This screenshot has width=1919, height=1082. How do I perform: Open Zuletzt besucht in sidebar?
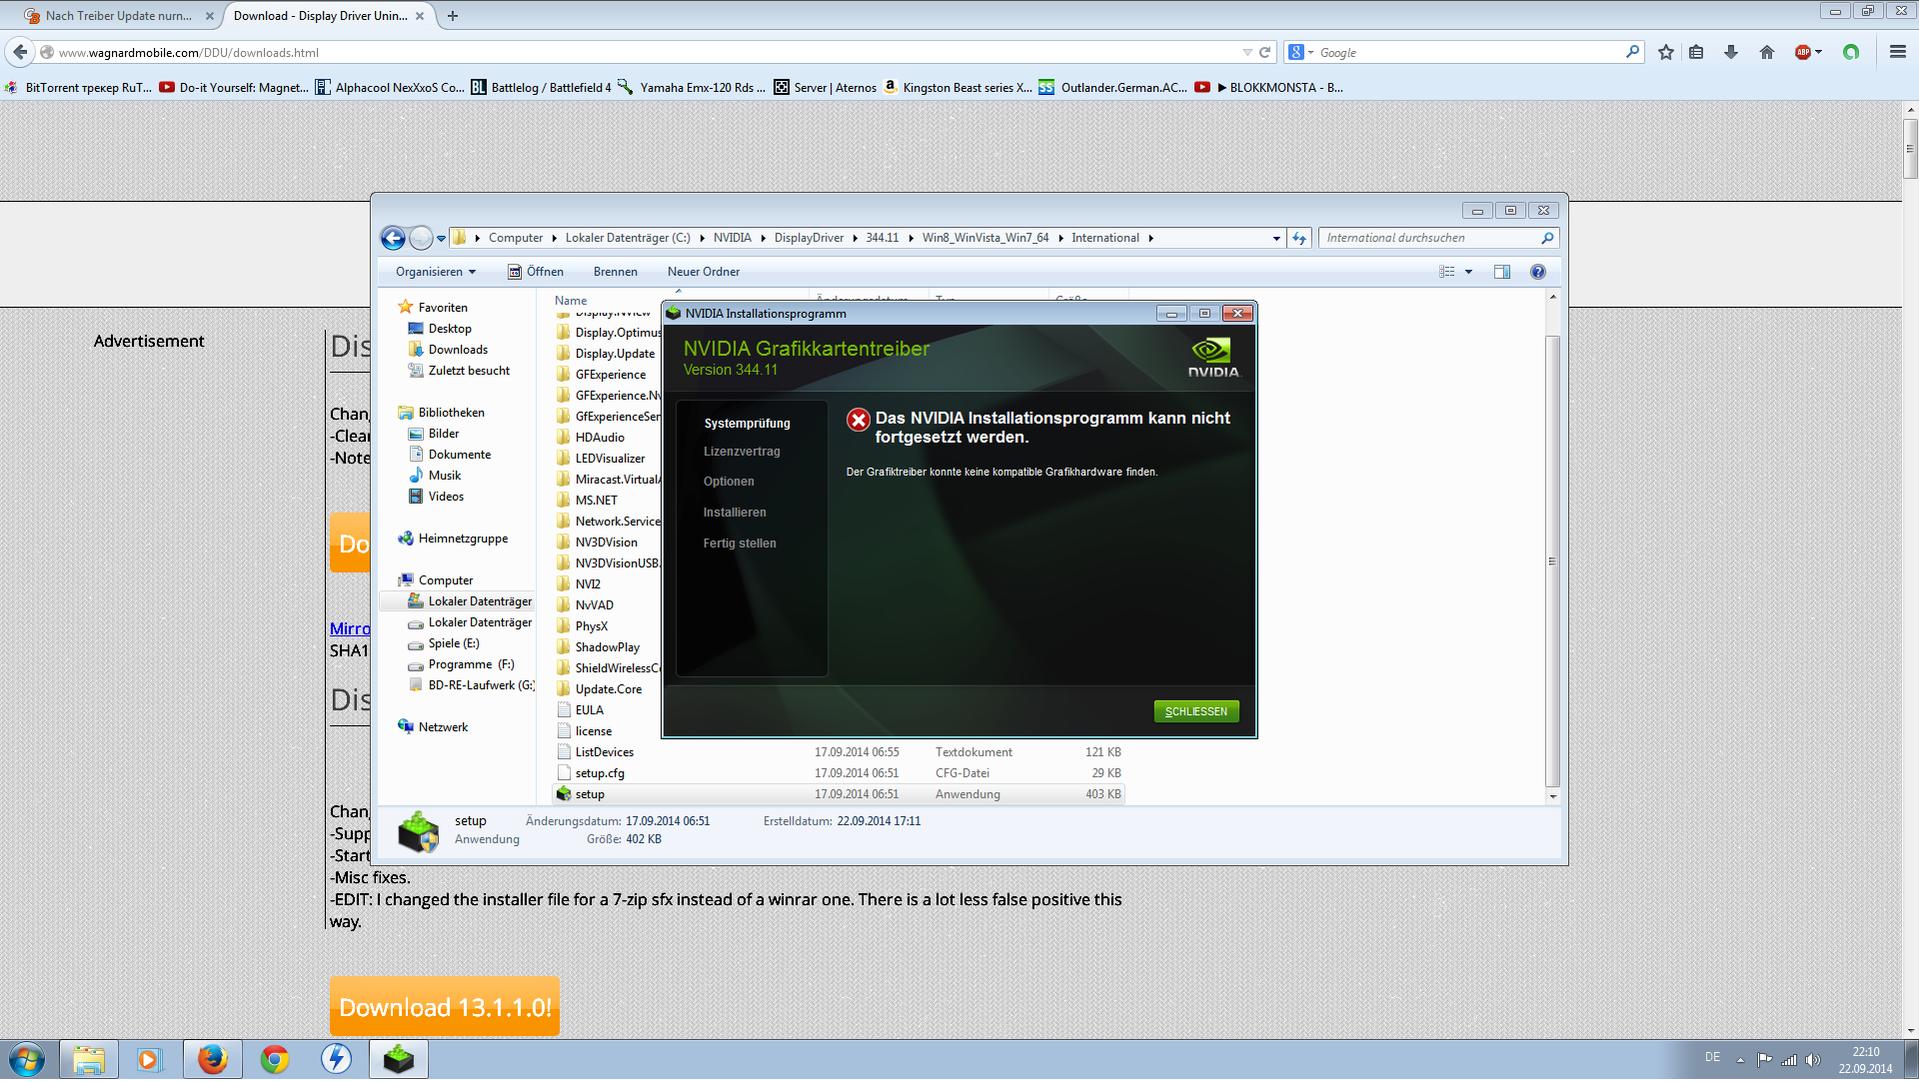pos(468,371)
